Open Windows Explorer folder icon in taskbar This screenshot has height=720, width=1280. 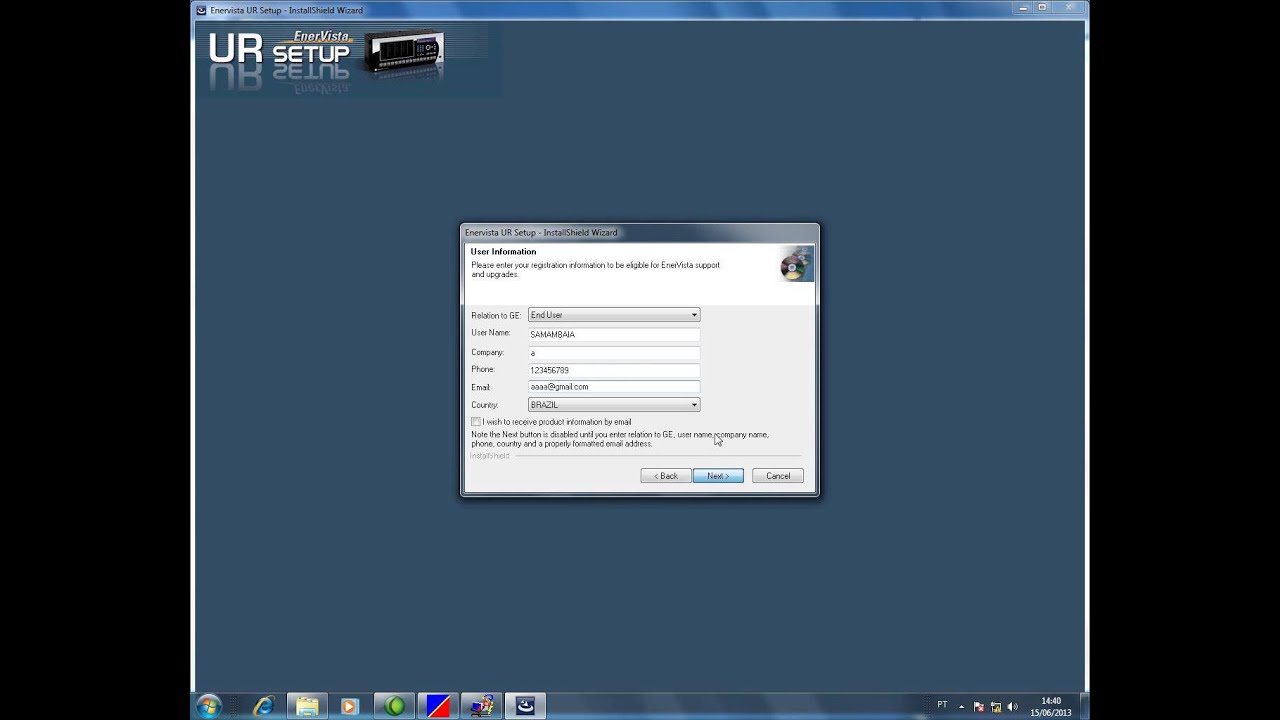coord(307,706)
